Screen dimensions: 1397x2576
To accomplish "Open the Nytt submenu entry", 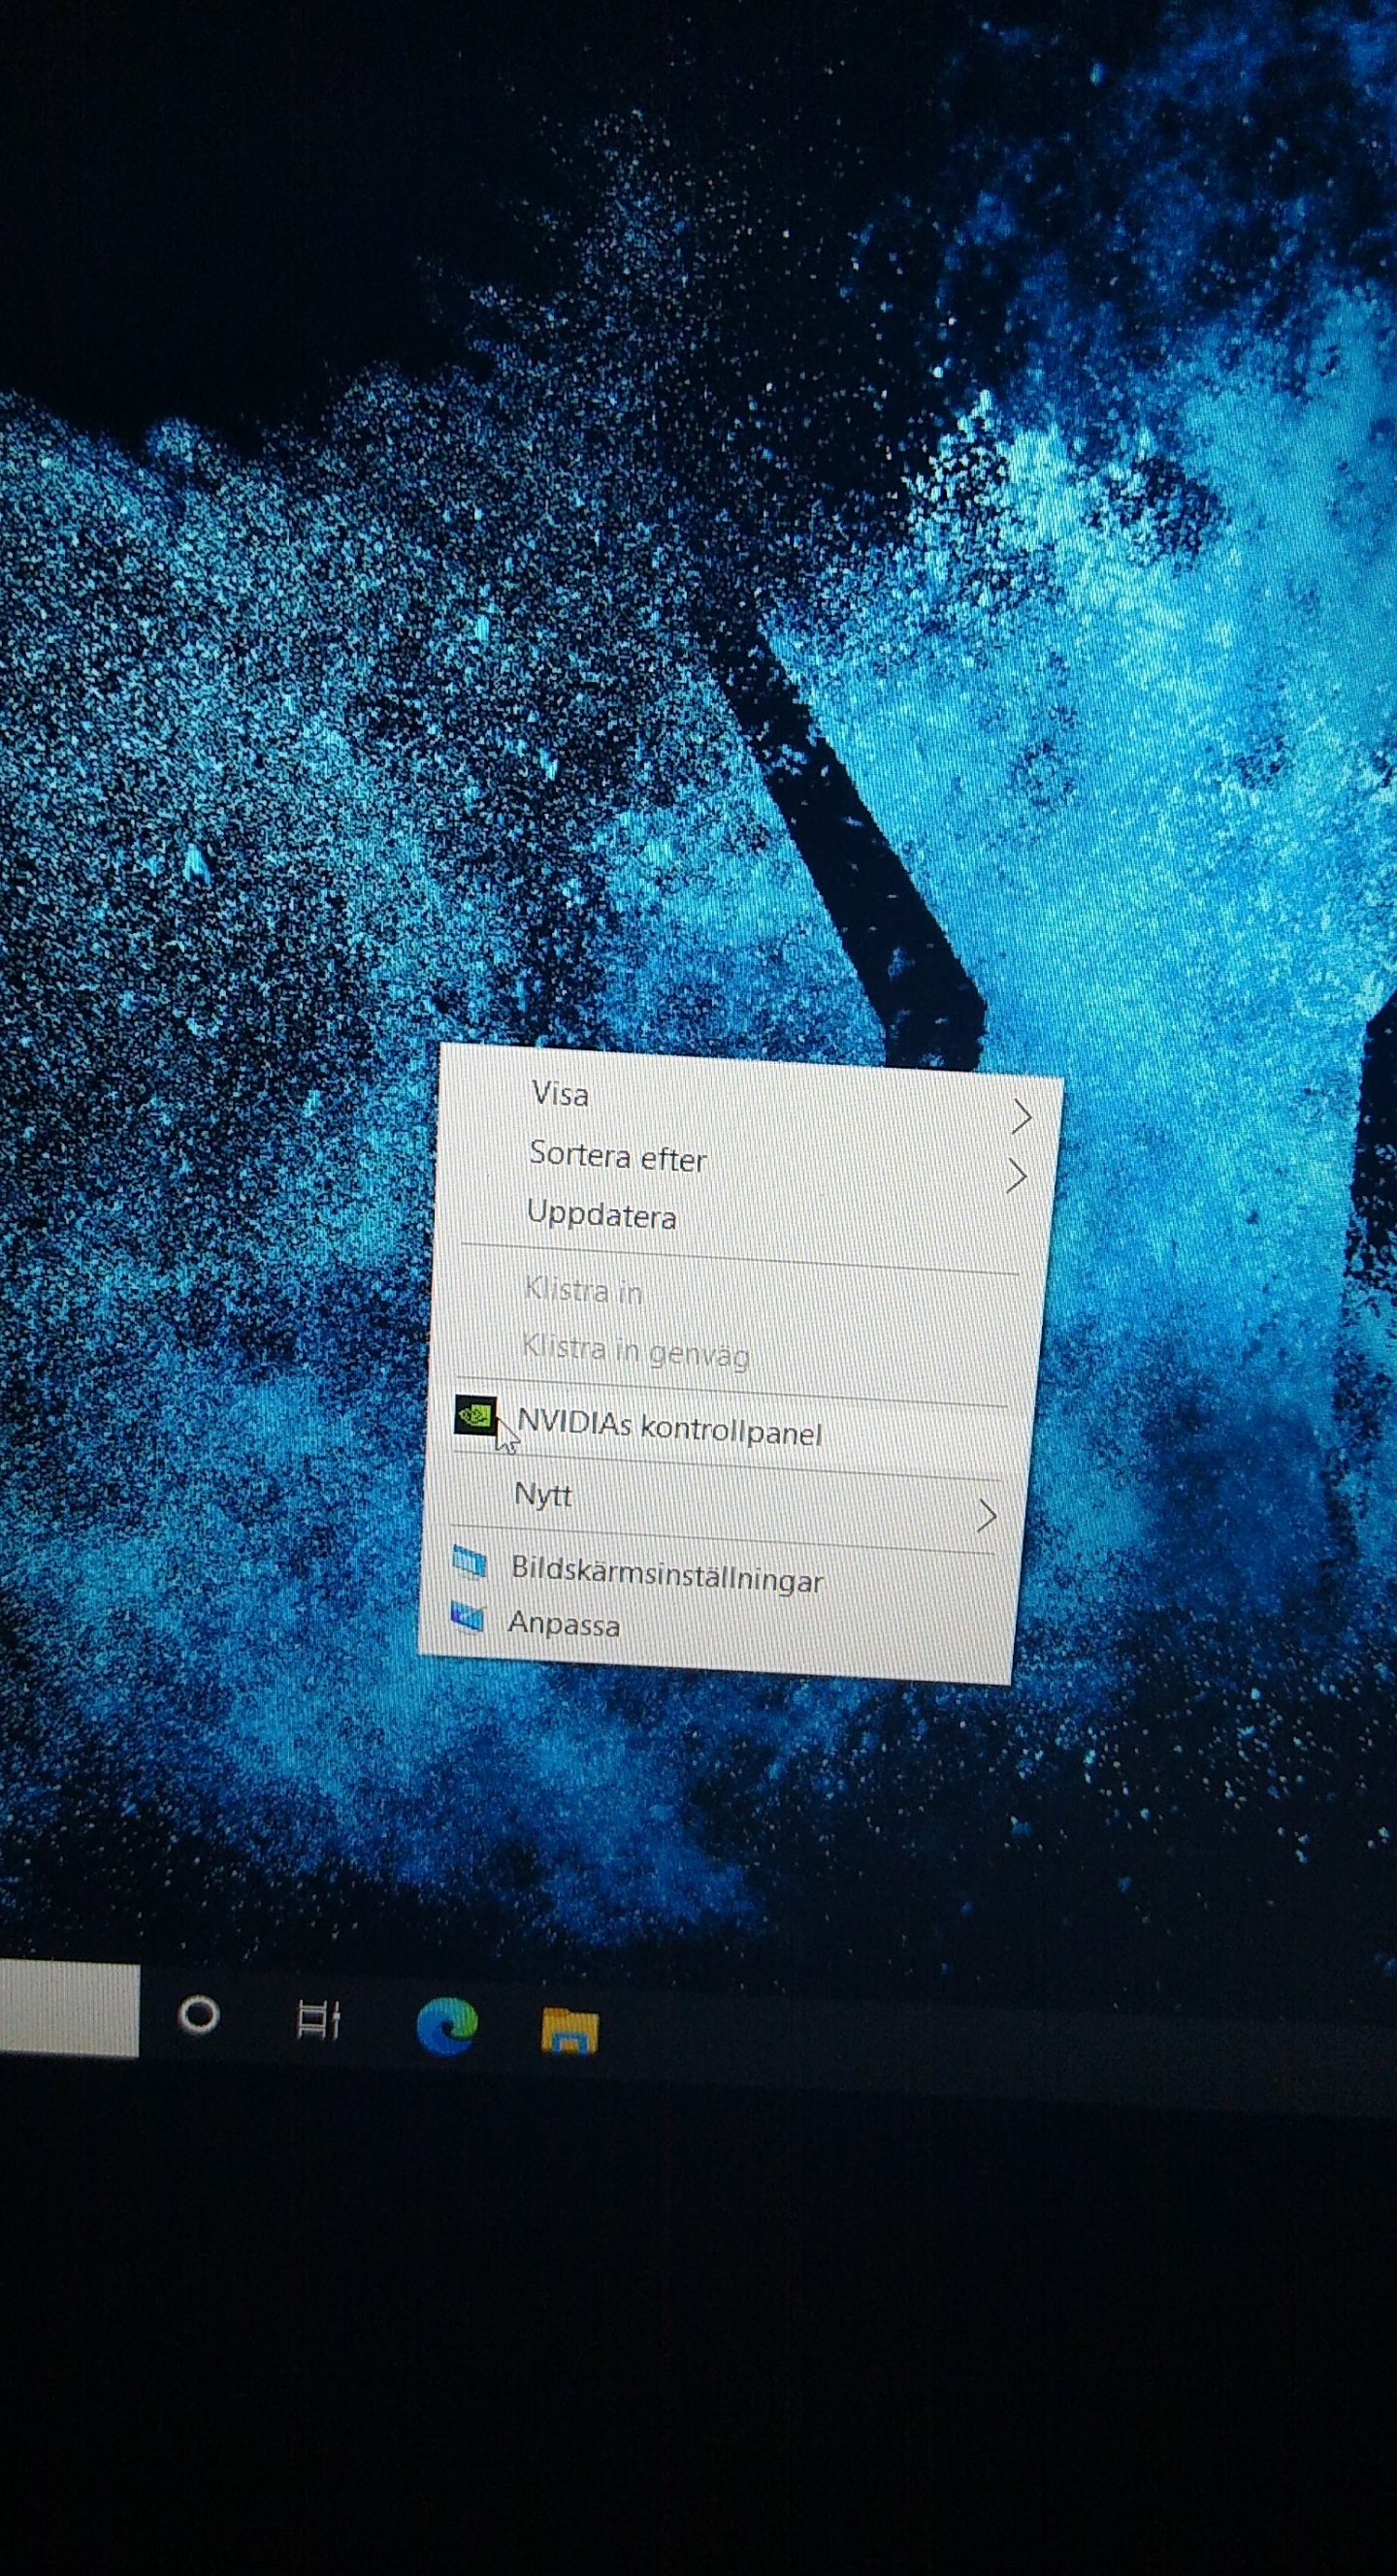I will pyautogui.click(x=723, y=1504).
